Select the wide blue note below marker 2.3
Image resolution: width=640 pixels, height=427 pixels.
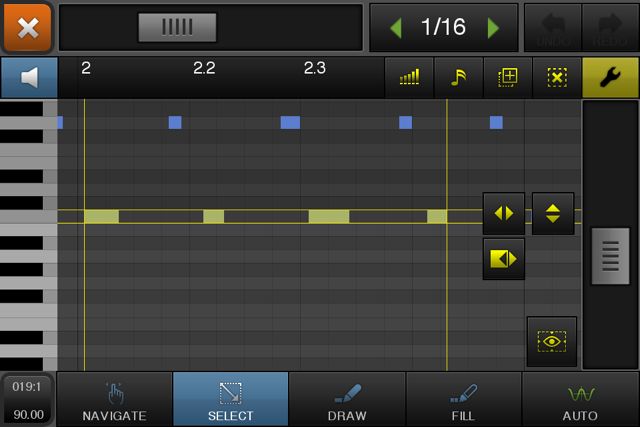290,122
